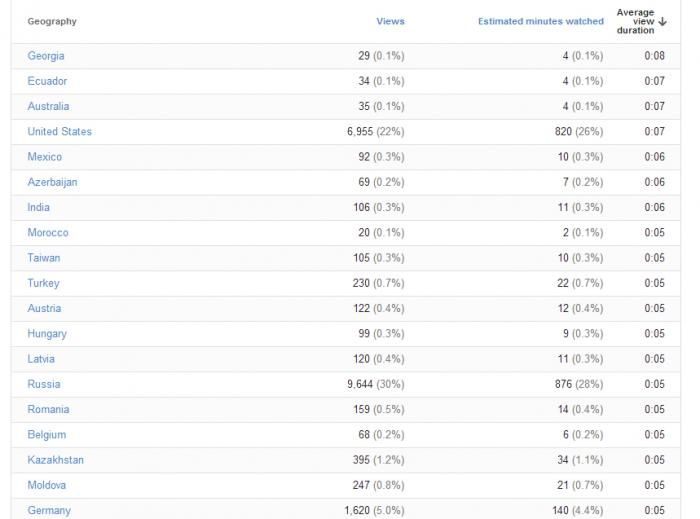Open the Ecuador country link
Screen dimensions: 700x519
pyautogui.click(x=47, y=81)
